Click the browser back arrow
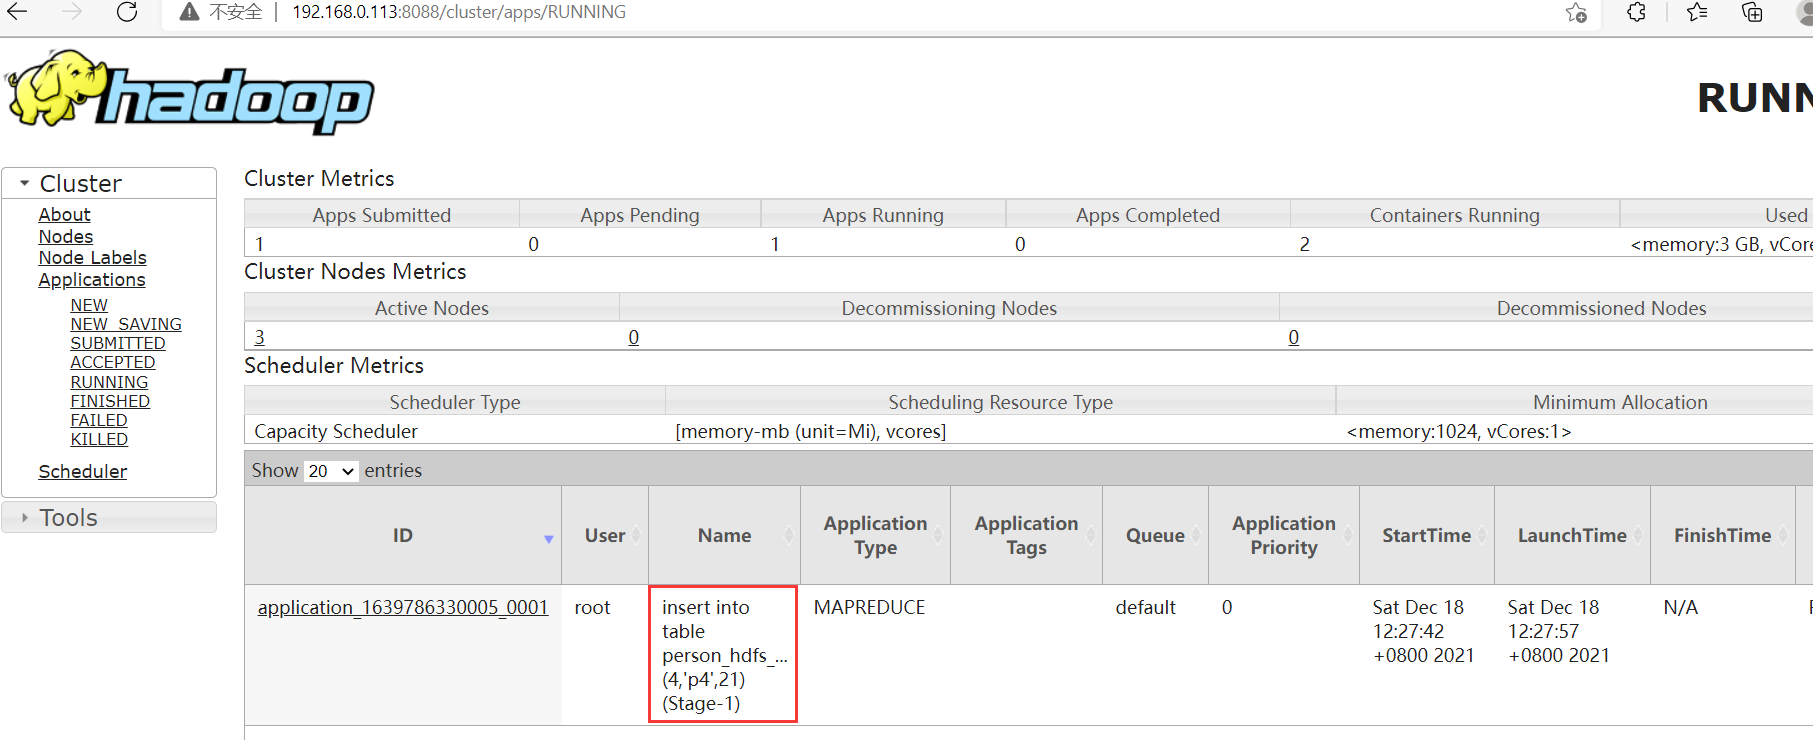This screenshot has height=740, width=1813. 17,12
